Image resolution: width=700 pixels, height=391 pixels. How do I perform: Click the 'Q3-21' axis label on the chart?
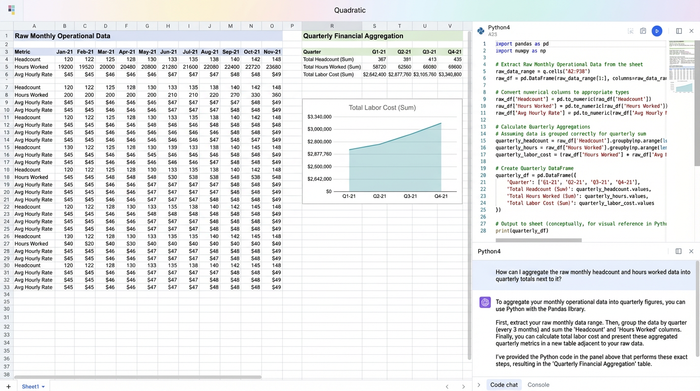click(x=410, y=196)
